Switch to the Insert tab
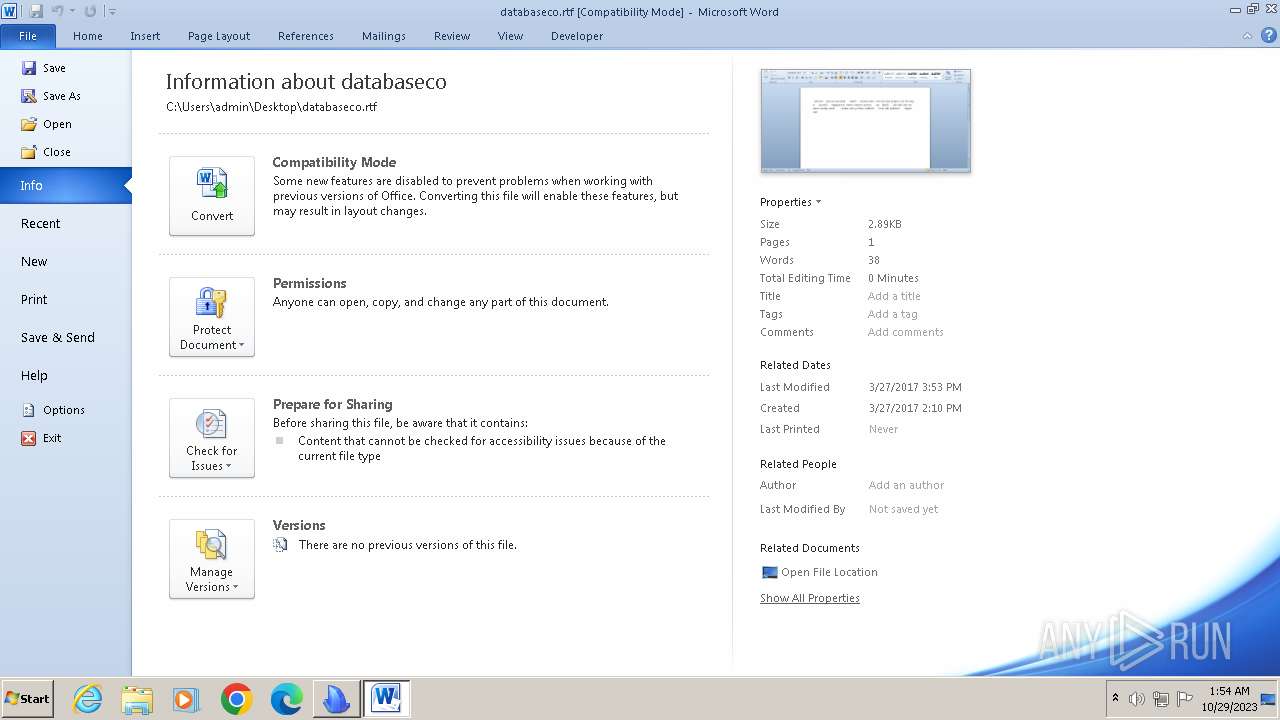Viewport: 1280px width, 720px height. [145, 36]
